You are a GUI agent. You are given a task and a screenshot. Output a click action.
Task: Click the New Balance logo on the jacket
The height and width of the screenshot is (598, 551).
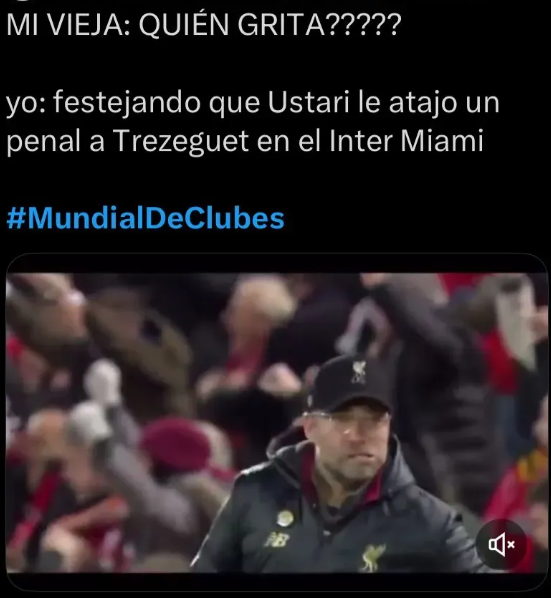tap(278, 539)
